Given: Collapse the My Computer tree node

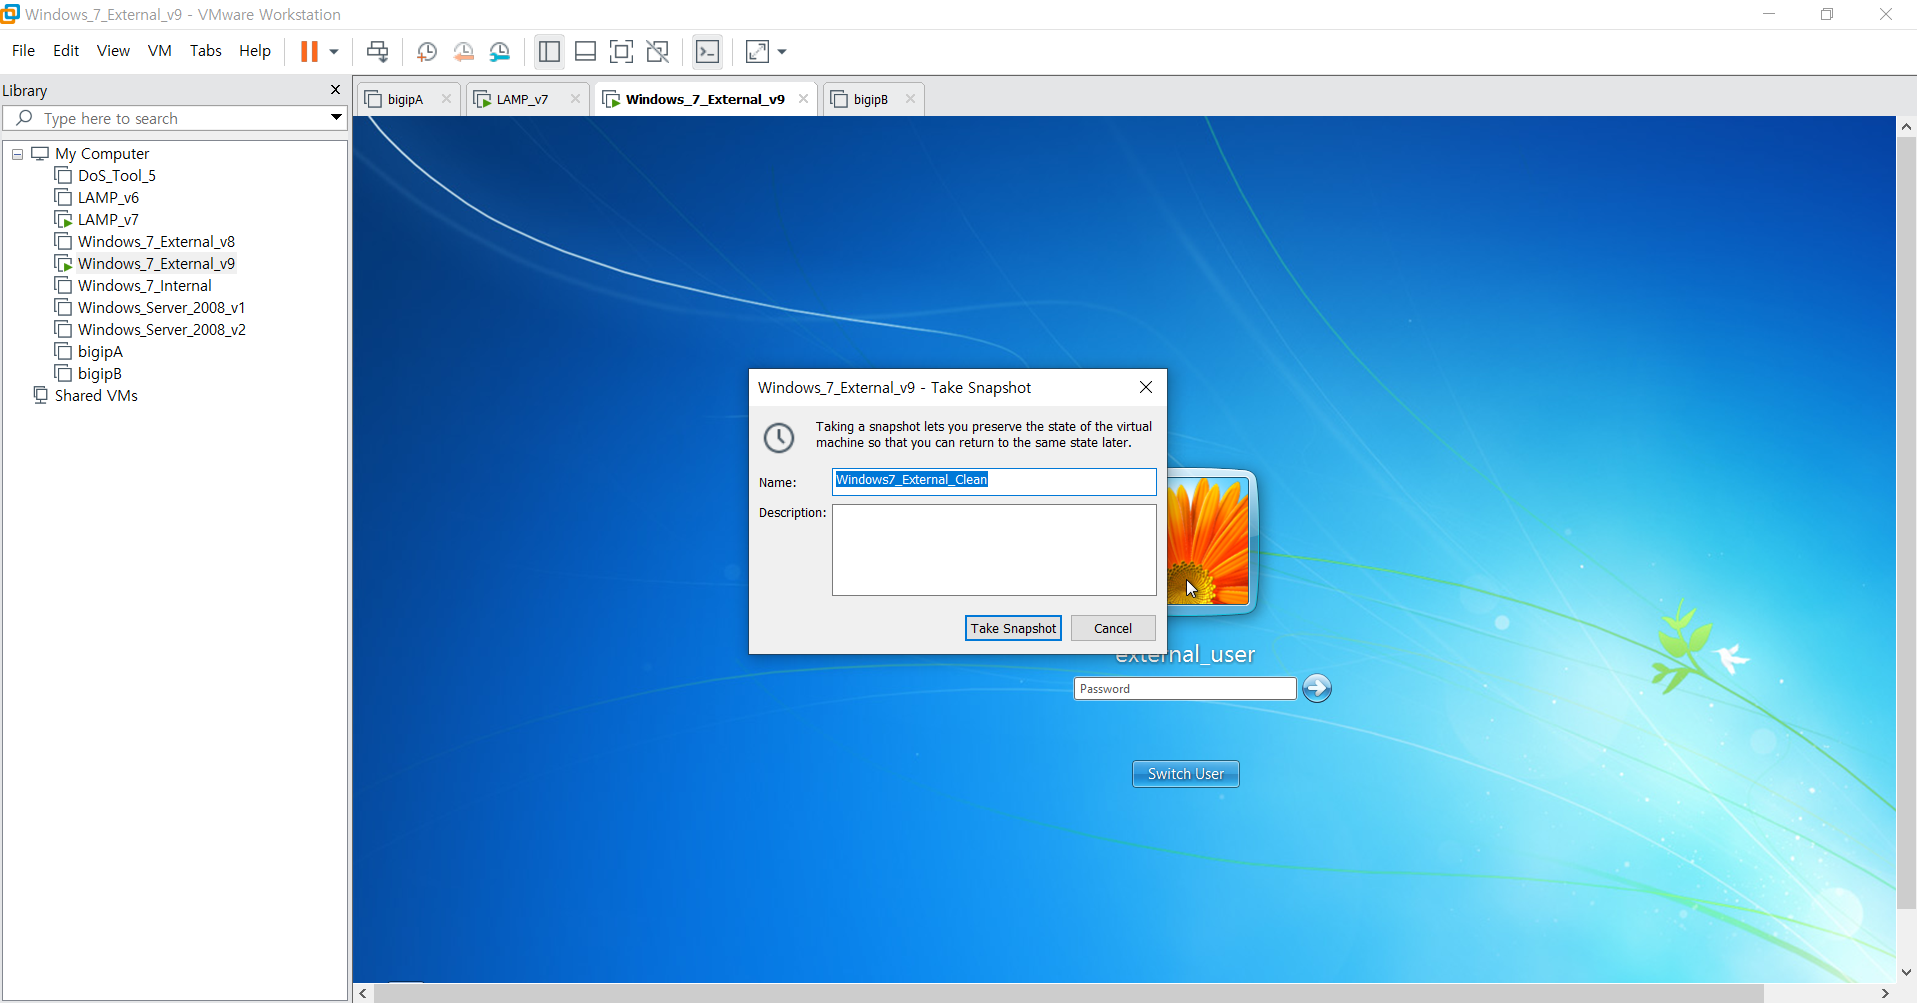Looking at the screenshot, I should tap(17, 154).
